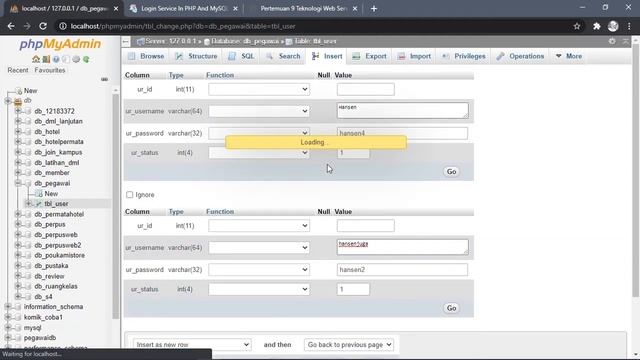640x360 pixels.
Task: Click first ur_id value field
Action: (366, 89)
